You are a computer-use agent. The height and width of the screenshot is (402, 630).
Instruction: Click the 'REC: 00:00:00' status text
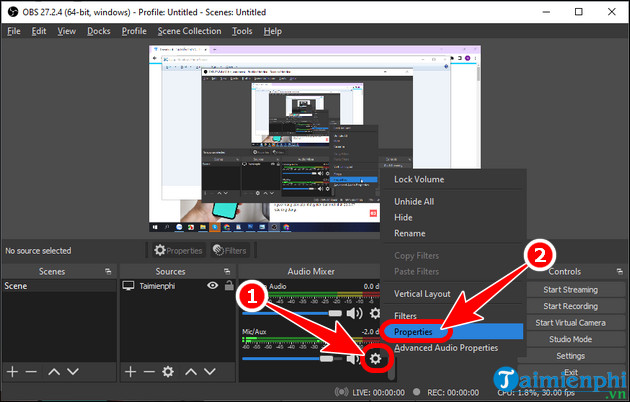453,392
